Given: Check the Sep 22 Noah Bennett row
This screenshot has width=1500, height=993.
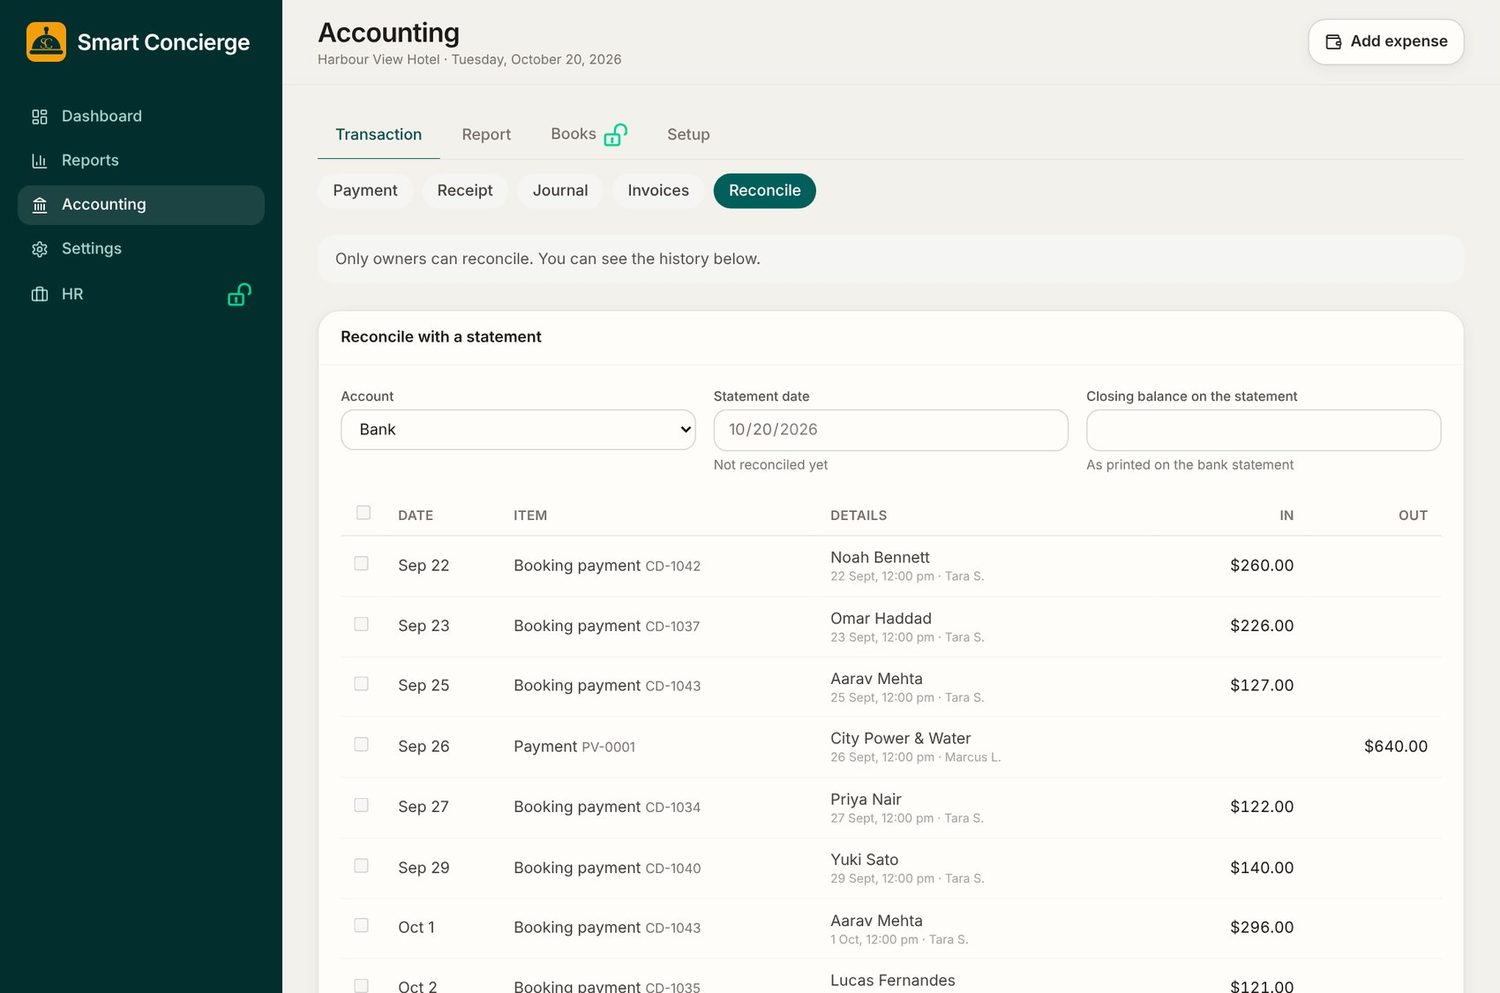Looking at the screenshot, I should tap(361, 564).
